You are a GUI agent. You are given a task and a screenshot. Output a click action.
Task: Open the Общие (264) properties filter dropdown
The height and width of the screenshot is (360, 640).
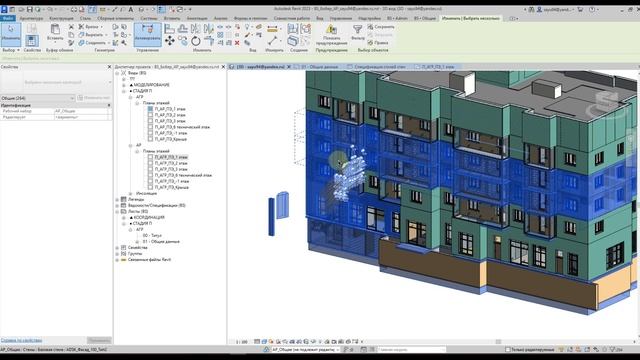click(38, 98)
